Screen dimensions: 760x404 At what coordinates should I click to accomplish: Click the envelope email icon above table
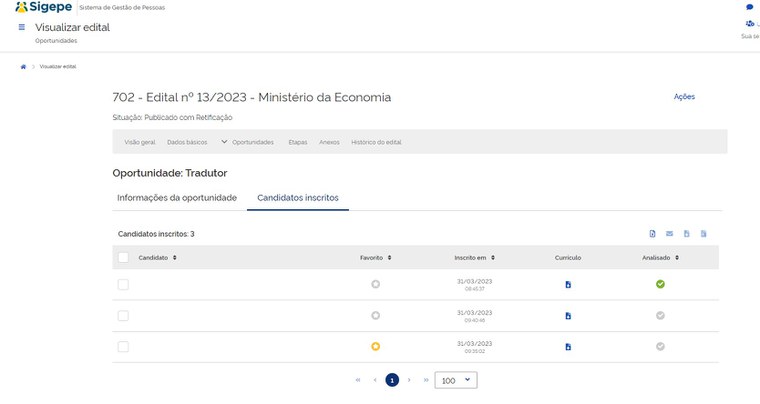670,234
